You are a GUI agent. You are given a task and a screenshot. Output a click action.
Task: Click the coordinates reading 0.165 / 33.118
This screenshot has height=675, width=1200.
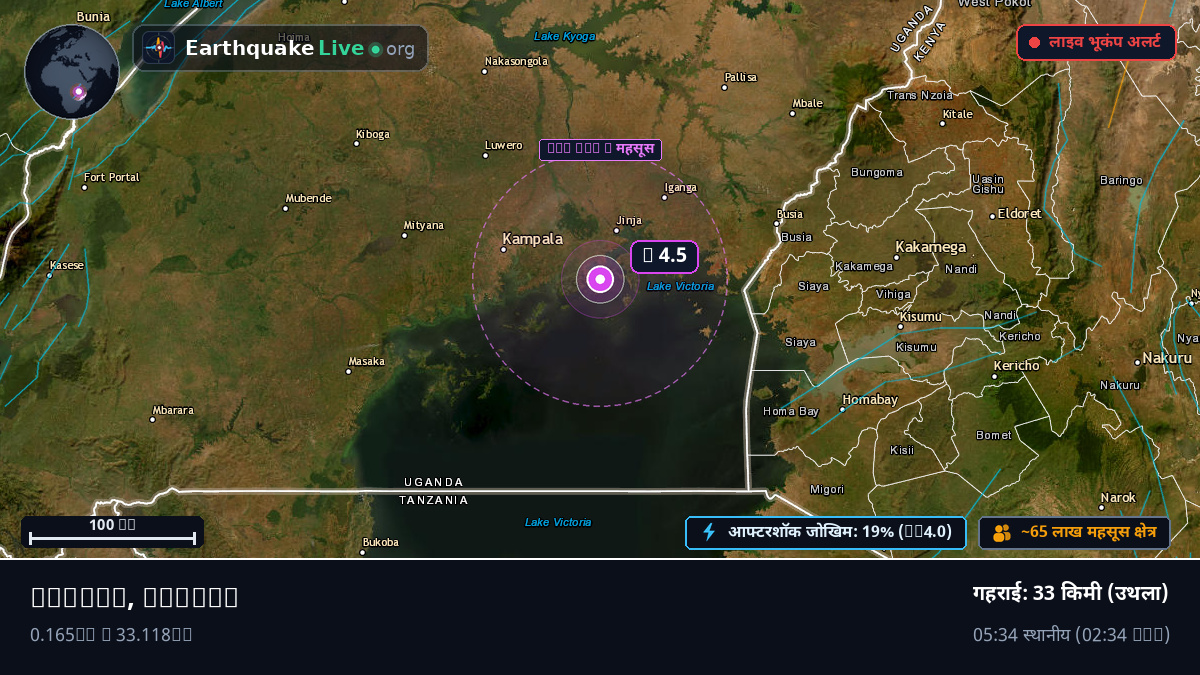coord(111,634)
